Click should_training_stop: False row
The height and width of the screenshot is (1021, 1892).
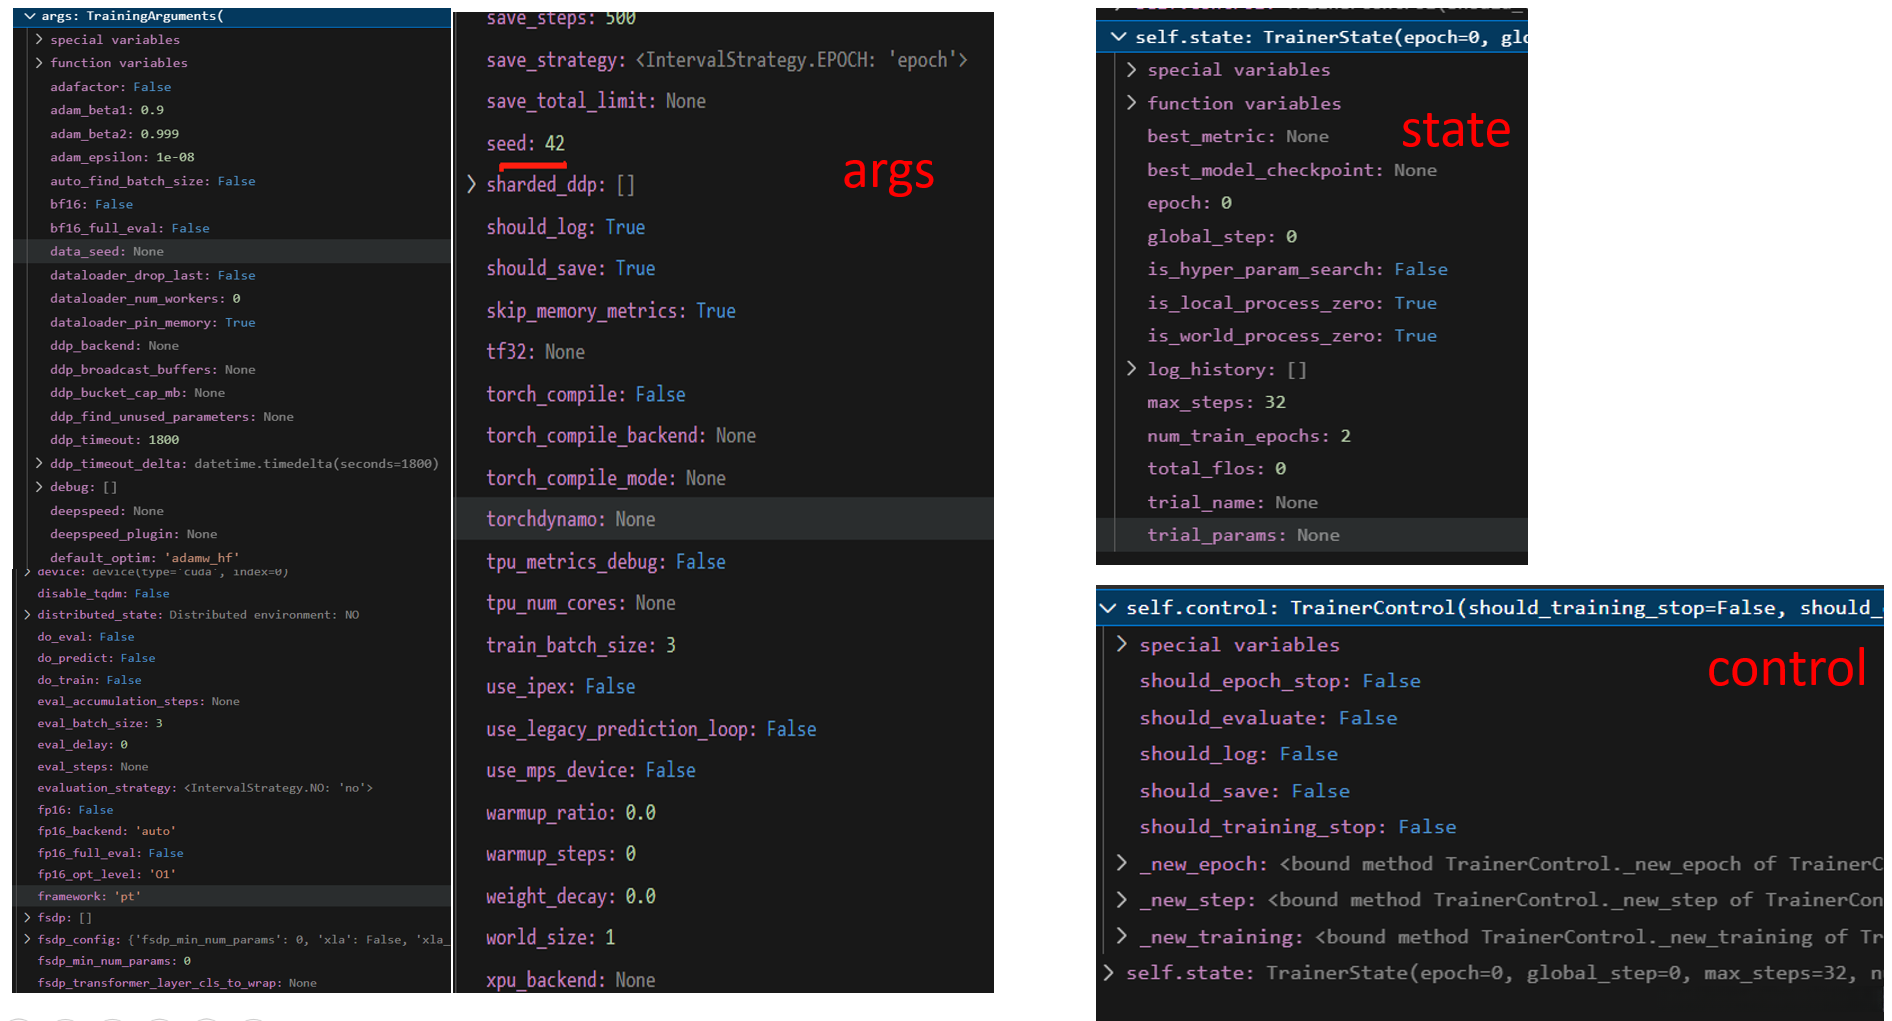1297,827
